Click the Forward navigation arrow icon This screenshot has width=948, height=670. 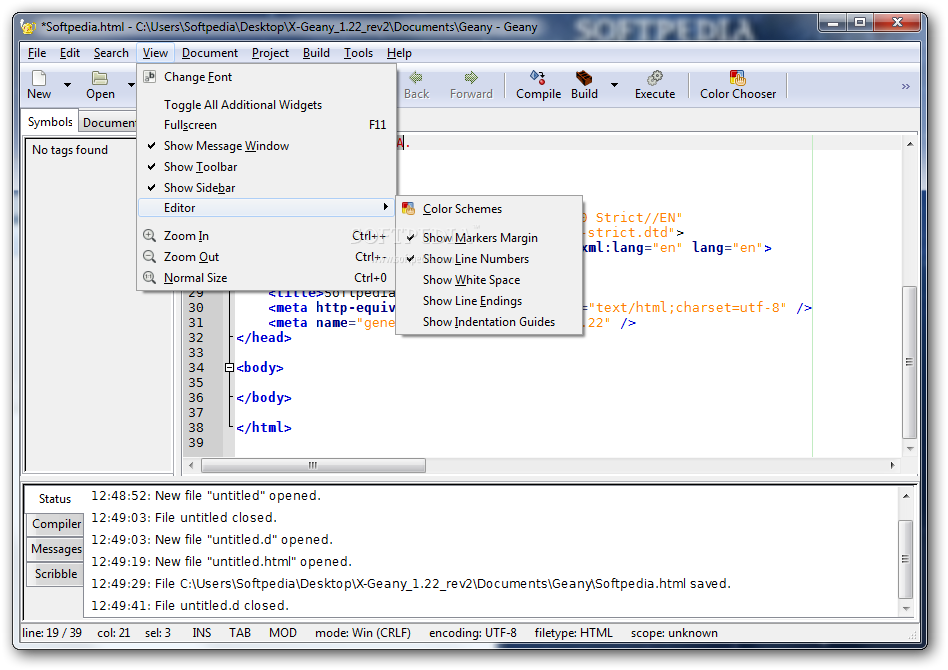pos(471,77)
